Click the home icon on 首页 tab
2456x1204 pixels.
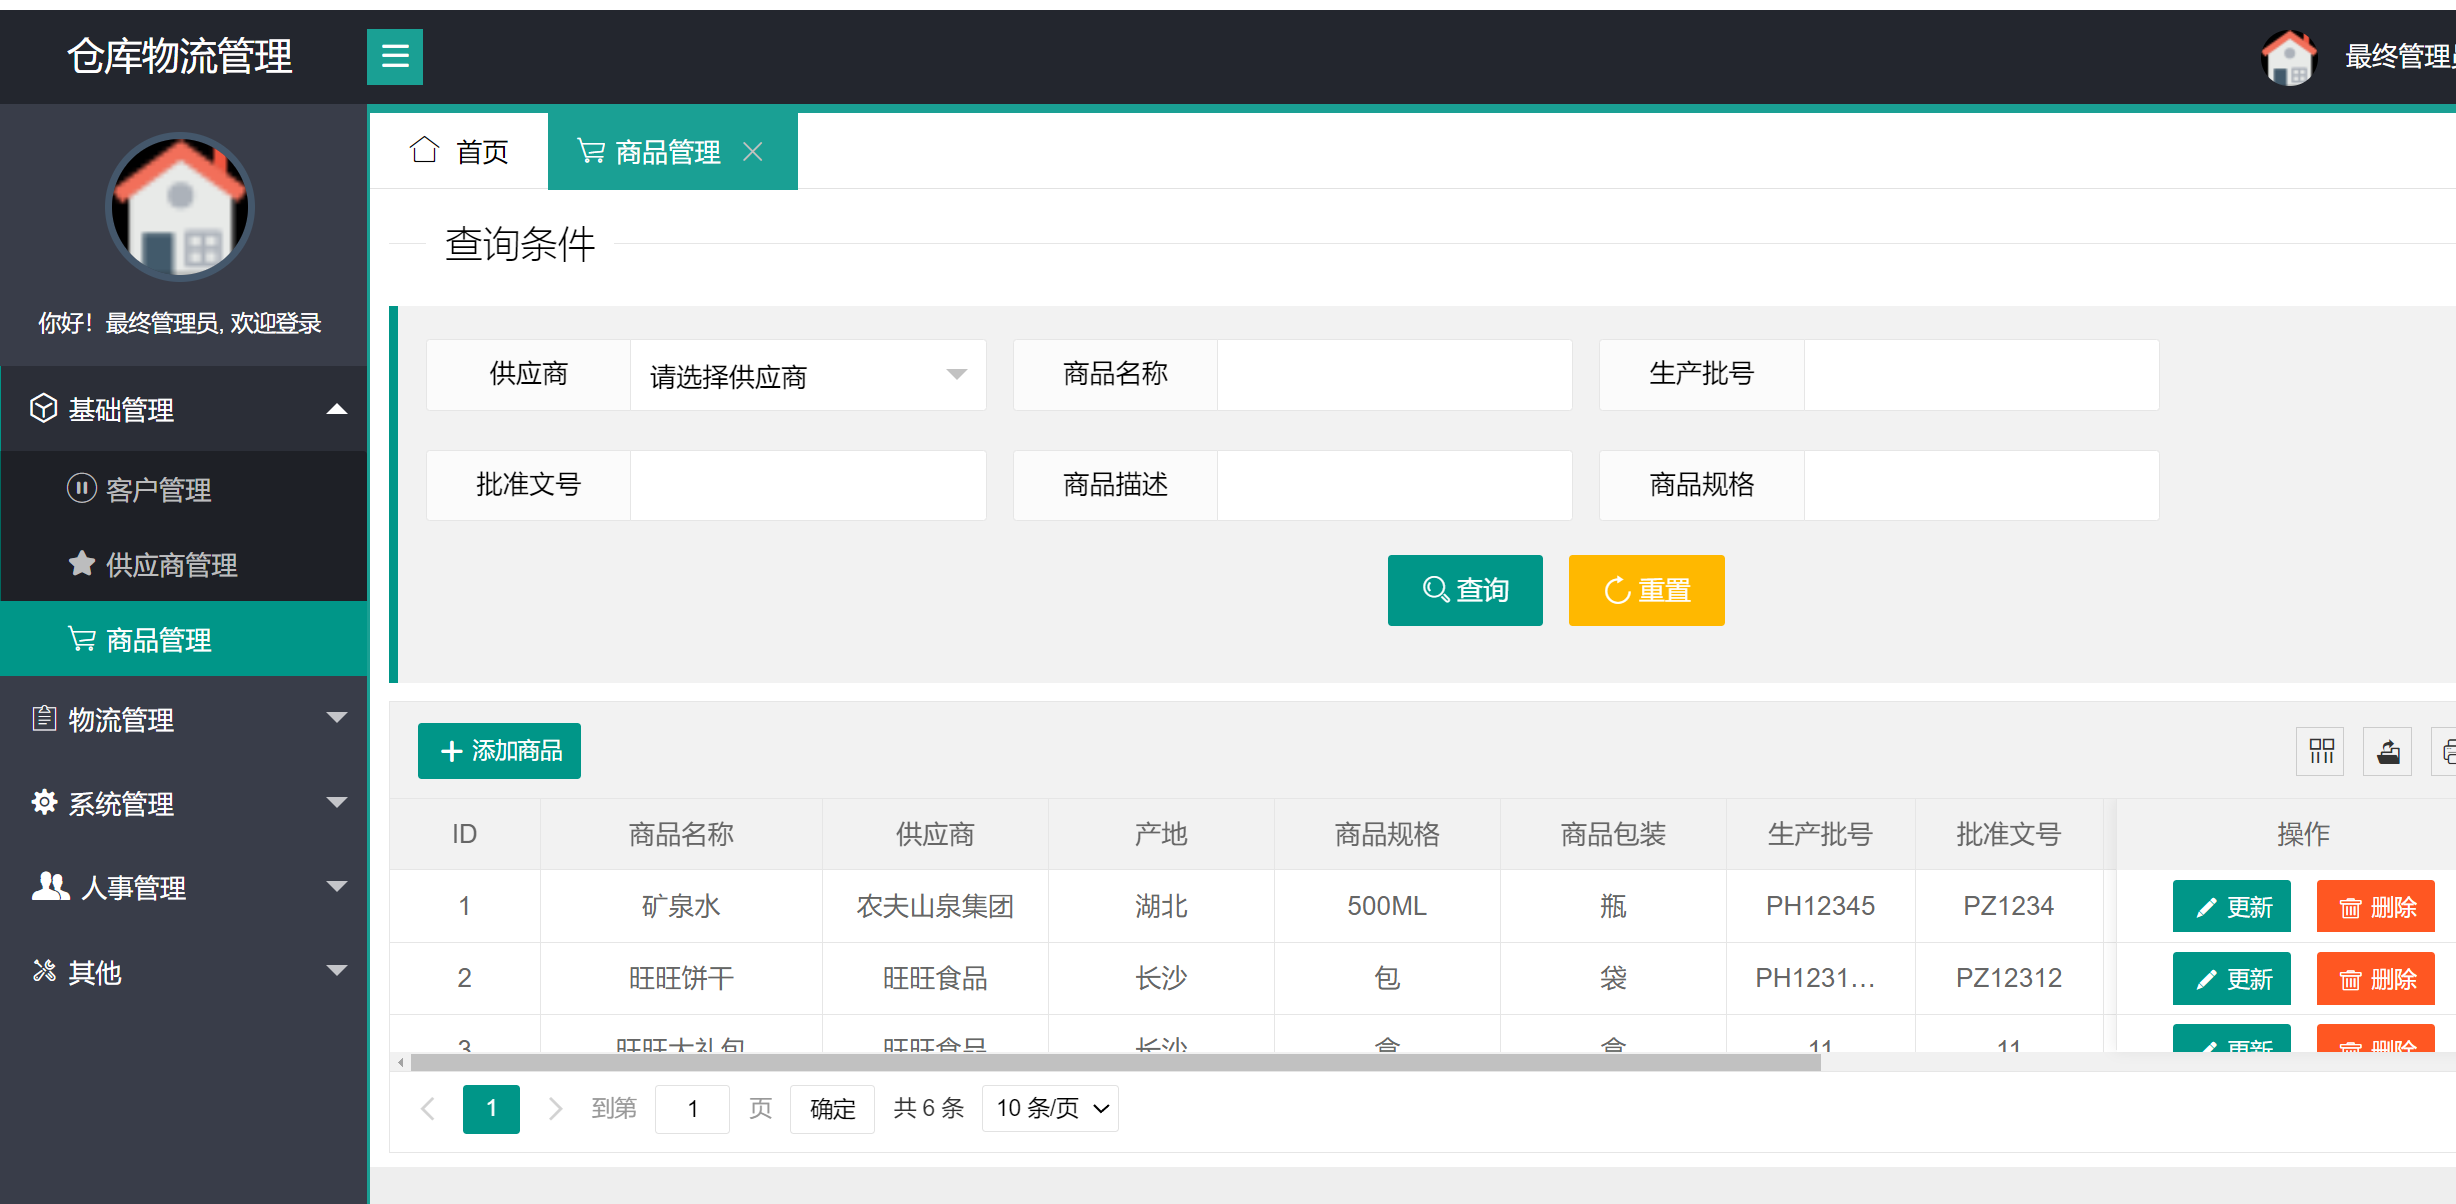(424, 149)
